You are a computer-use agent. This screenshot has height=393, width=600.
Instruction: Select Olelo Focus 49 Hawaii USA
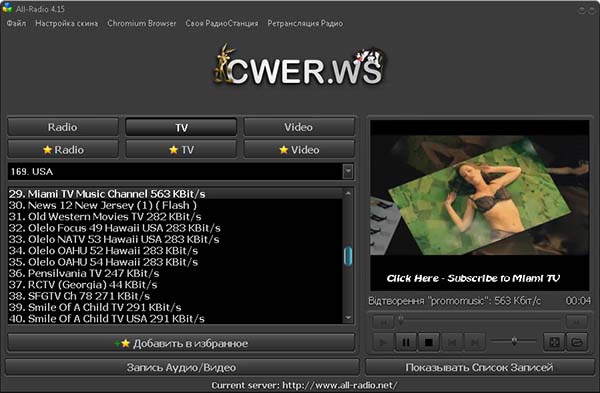pyautogui.click(x=175, y=228)
